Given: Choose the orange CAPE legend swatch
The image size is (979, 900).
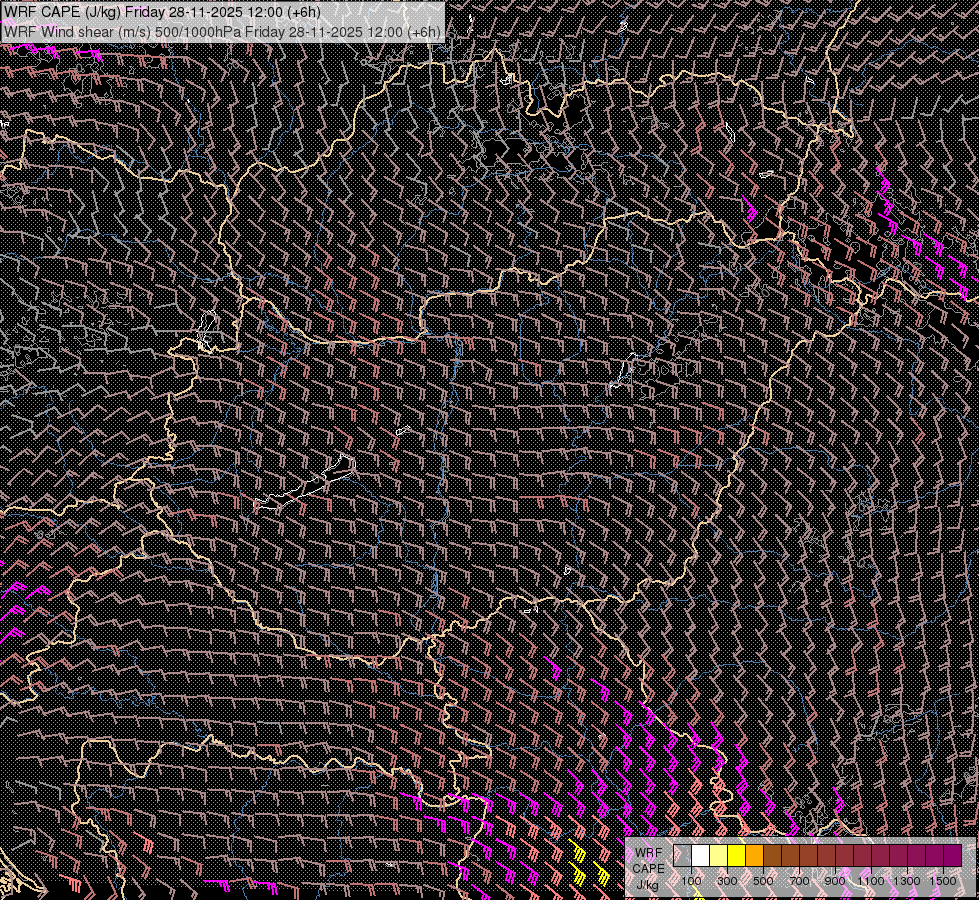Looking at the screenshot, I should pos(755,855).
